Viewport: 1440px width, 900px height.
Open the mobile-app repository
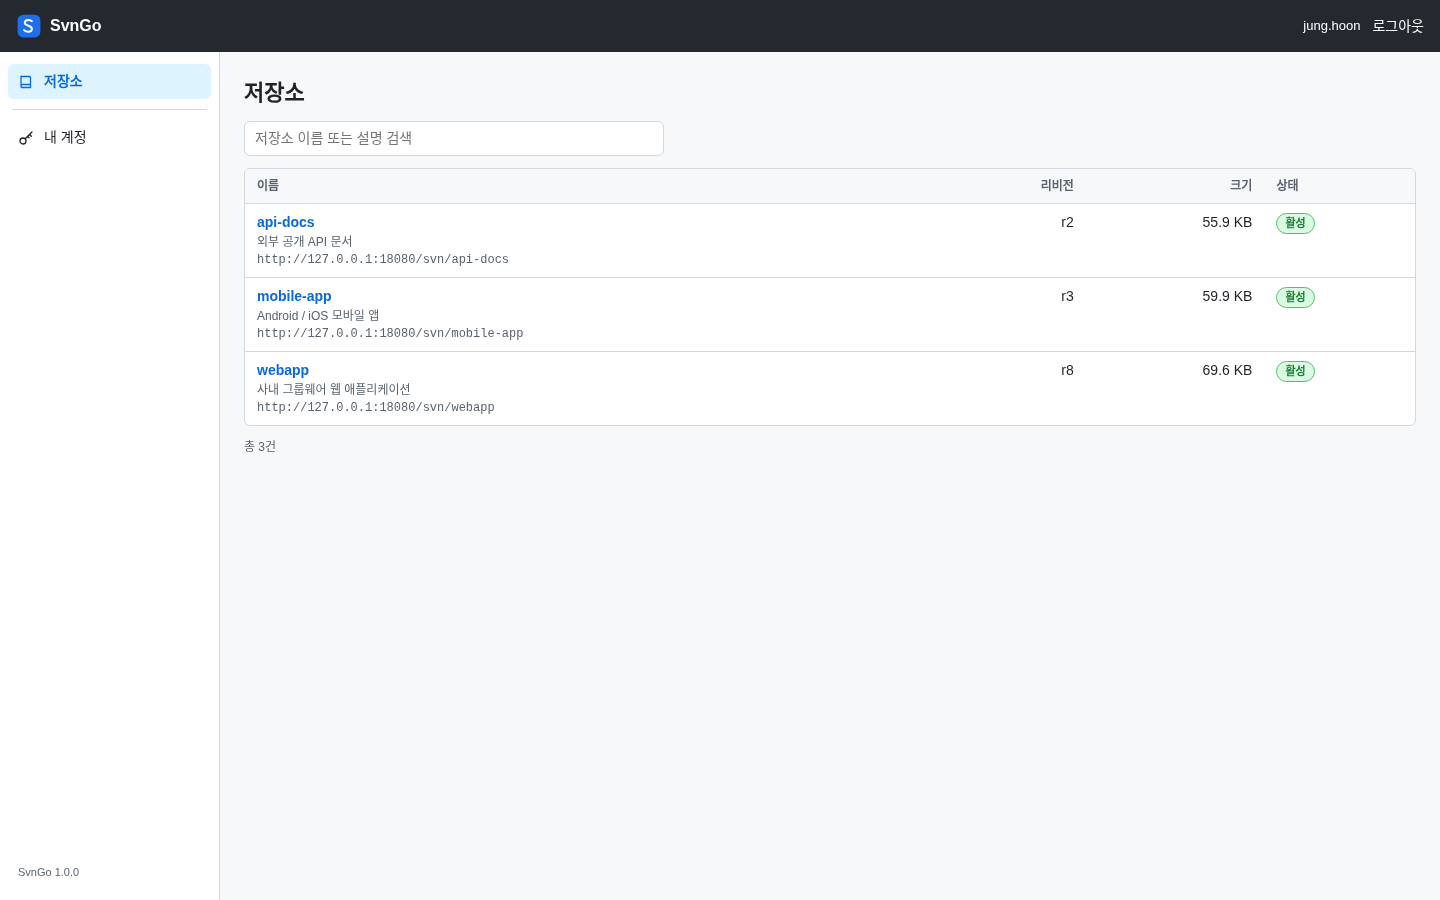tap(294, 296)
